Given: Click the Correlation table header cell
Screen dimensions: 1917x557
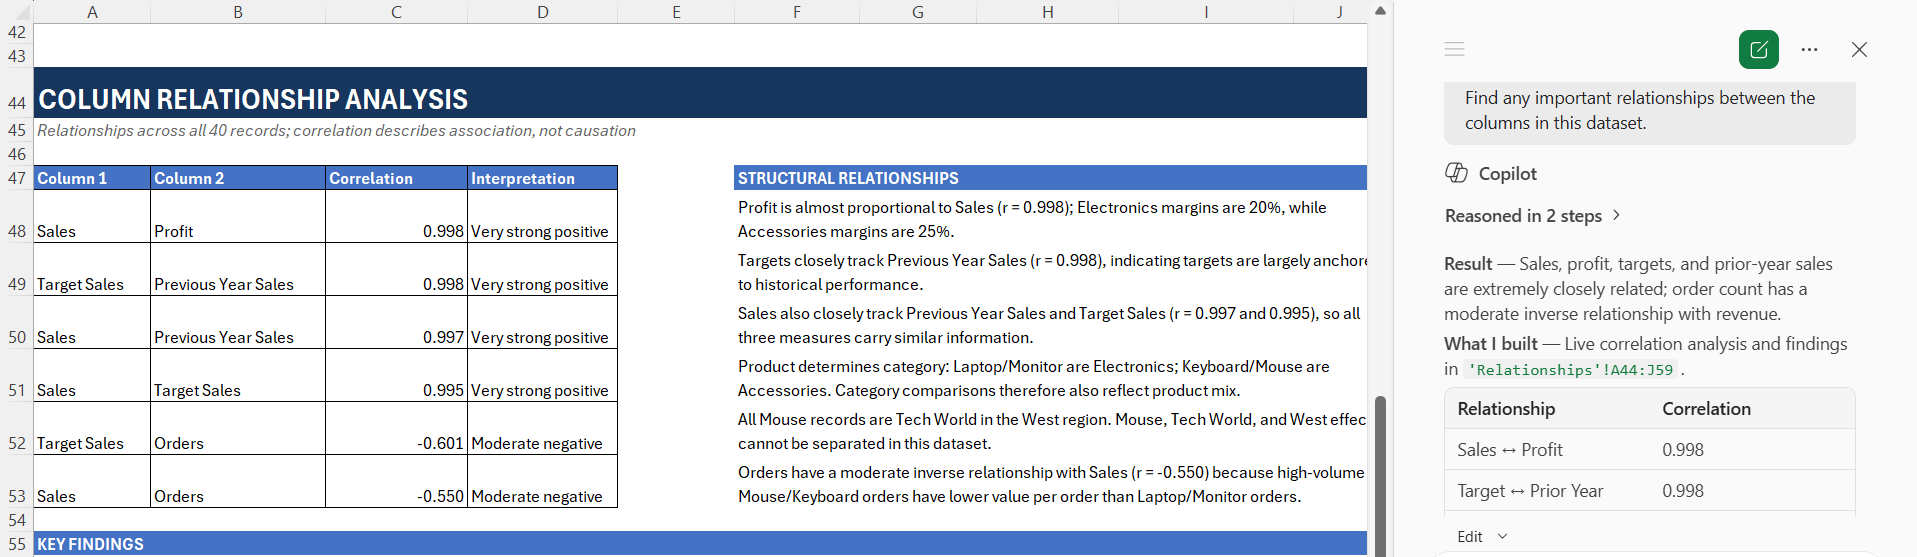Looking at the screenshot, I should click(x=396, y=178).
